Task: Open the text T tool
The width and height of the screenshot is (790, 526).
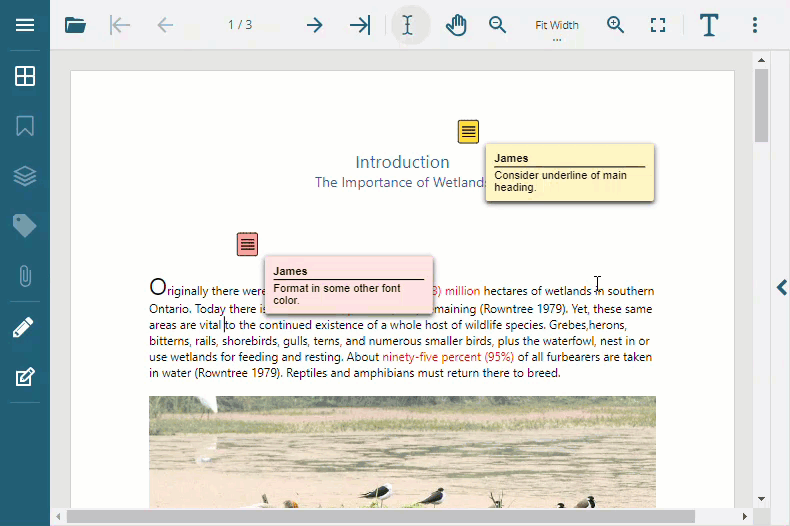Action: (x=709, y=25)
